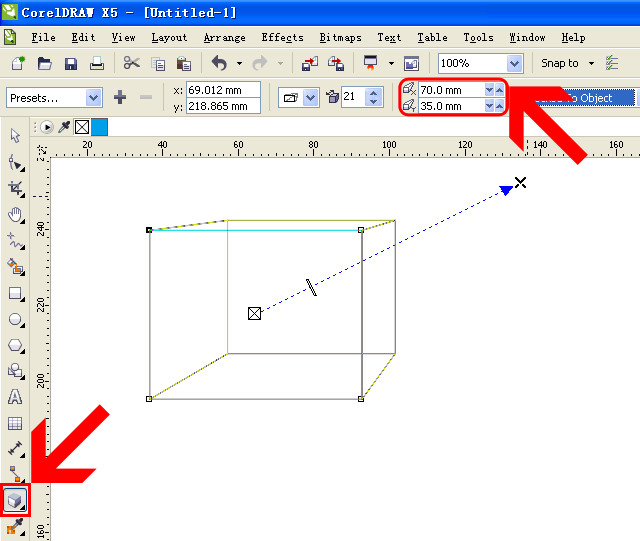Image resolution: width=640 pixels, height=541 pixels.
Task: Copy the selection
Action: [158, 64]
